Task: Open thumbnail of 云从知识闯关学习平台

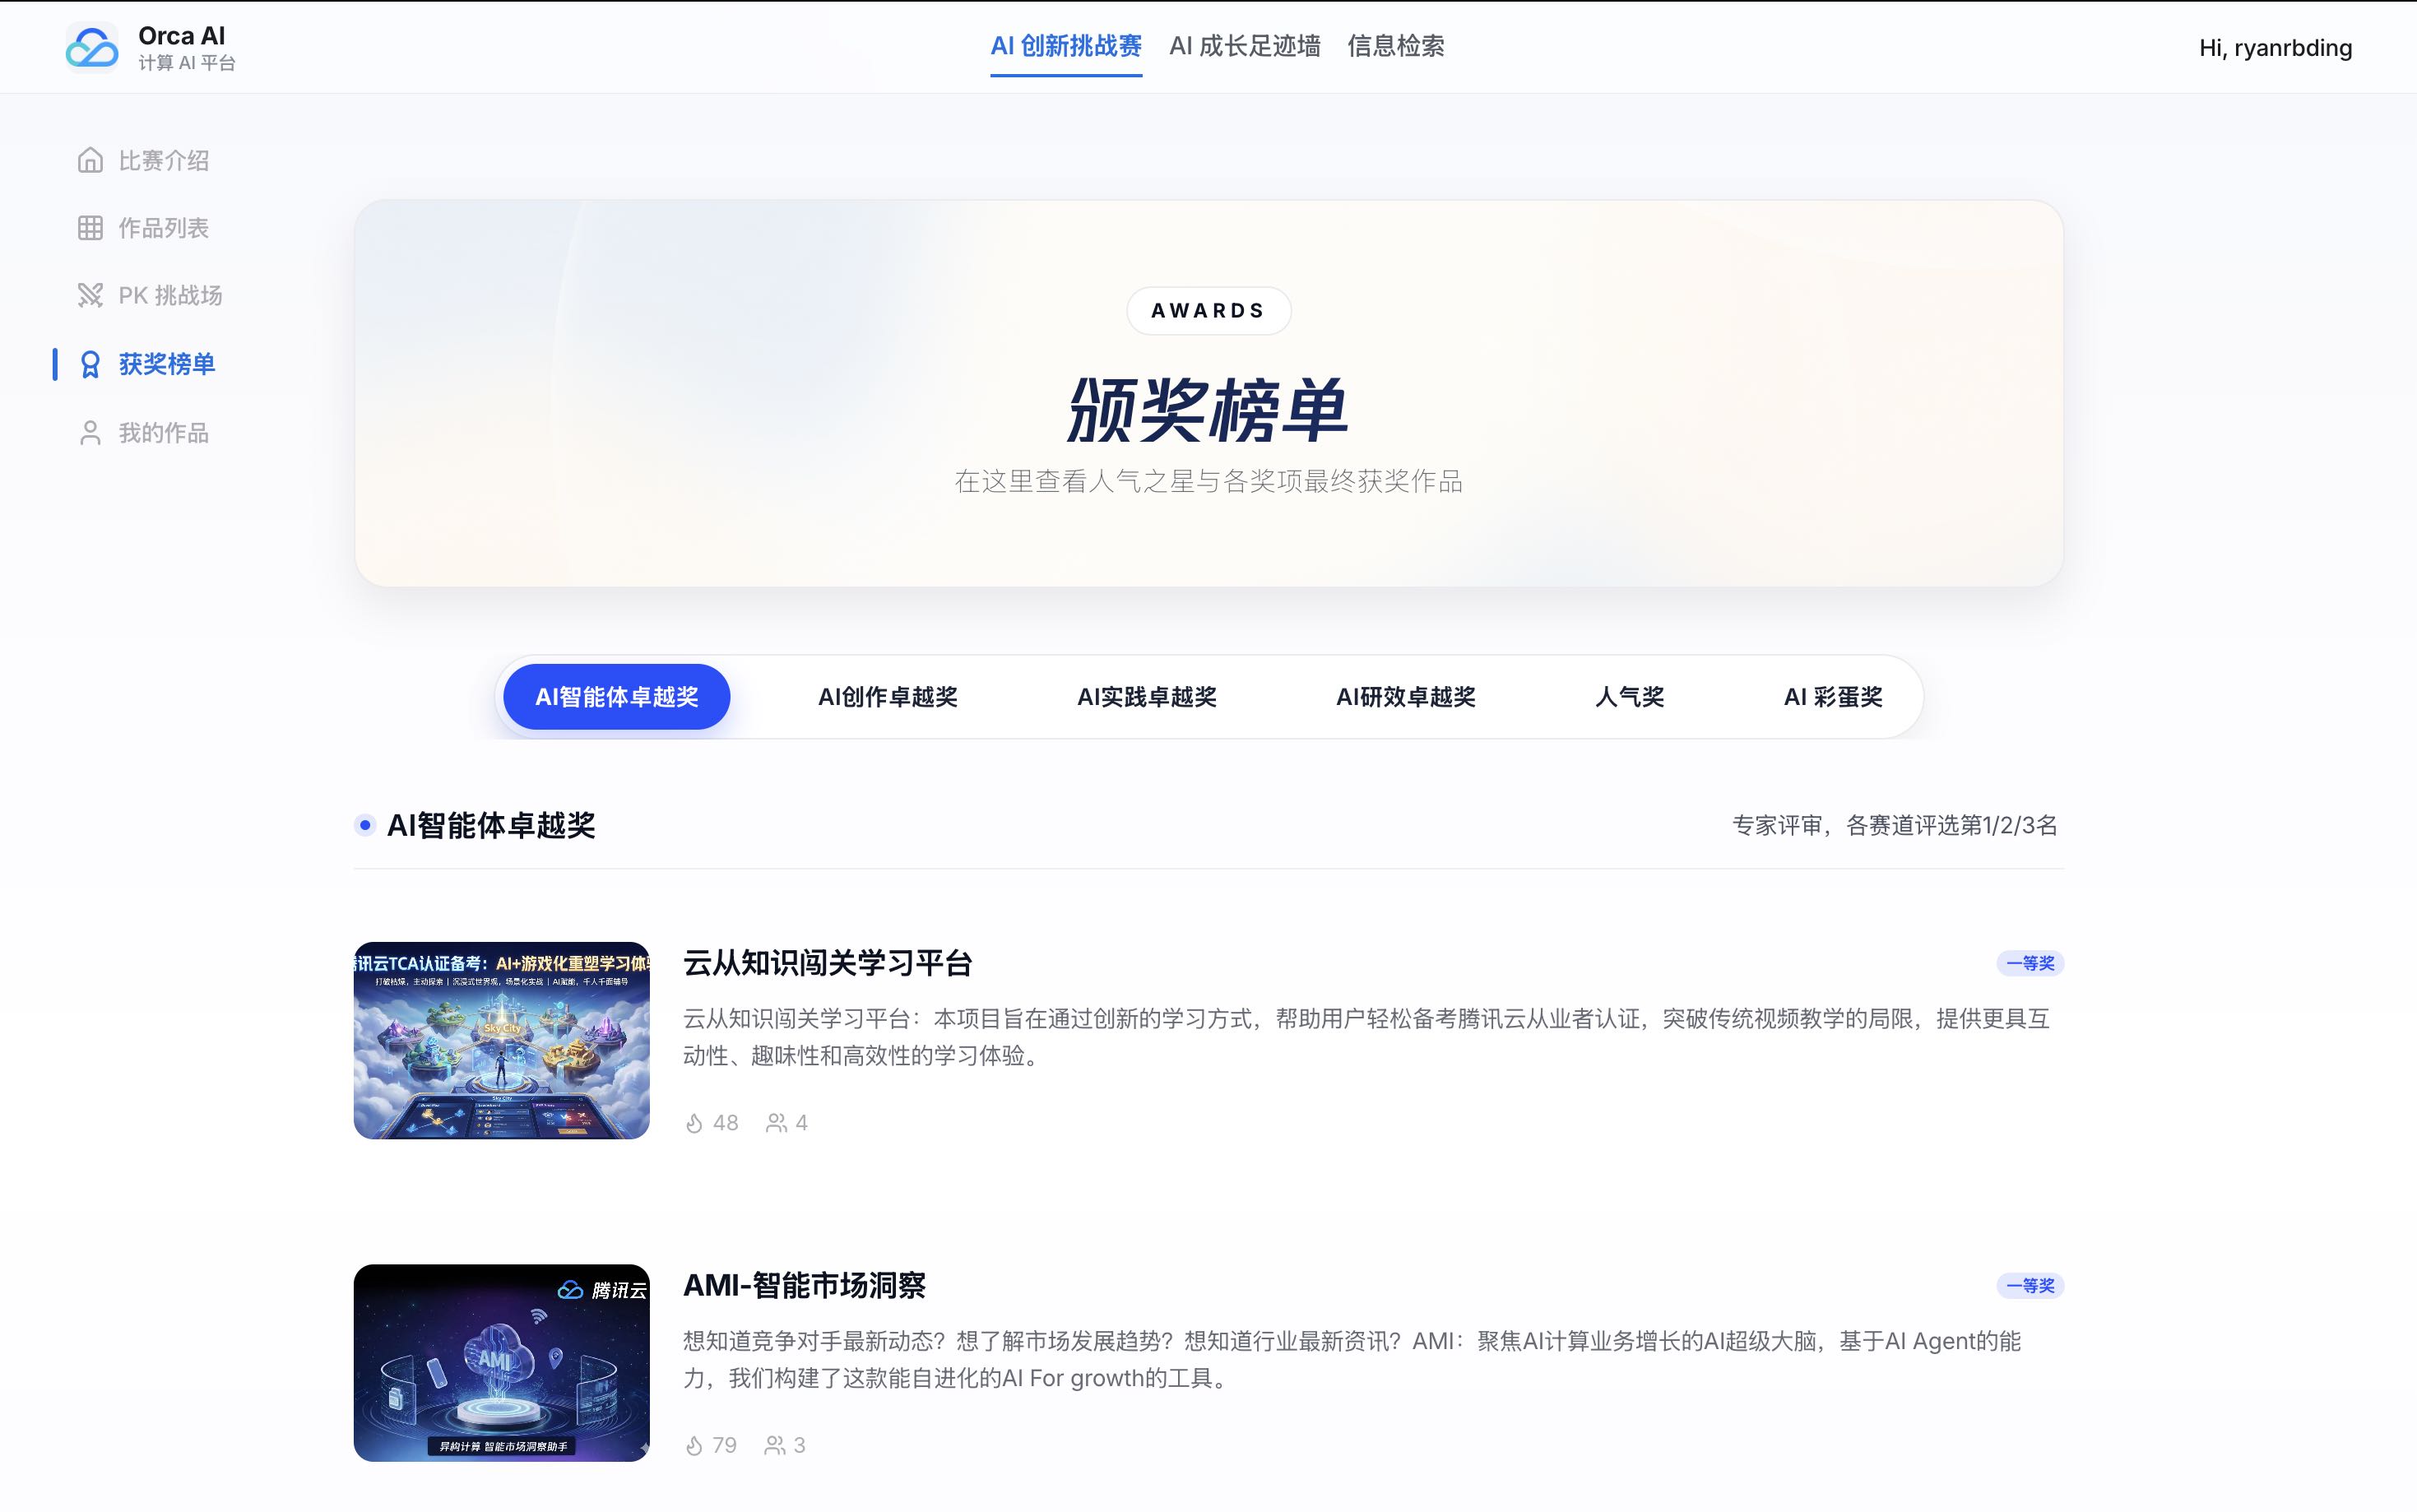Action: 502,1040
